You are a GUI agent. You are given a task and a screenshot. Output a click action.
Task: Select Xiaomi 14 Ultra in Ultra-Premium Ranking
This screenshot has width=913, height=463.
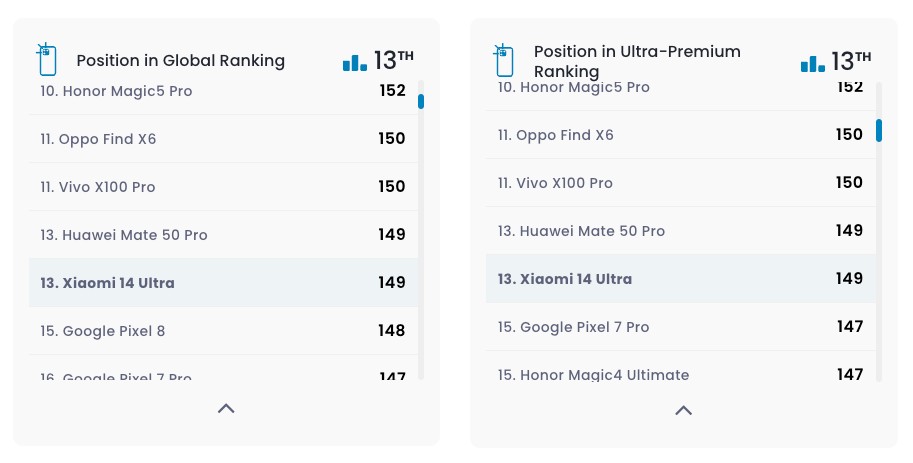pos(565,279)
